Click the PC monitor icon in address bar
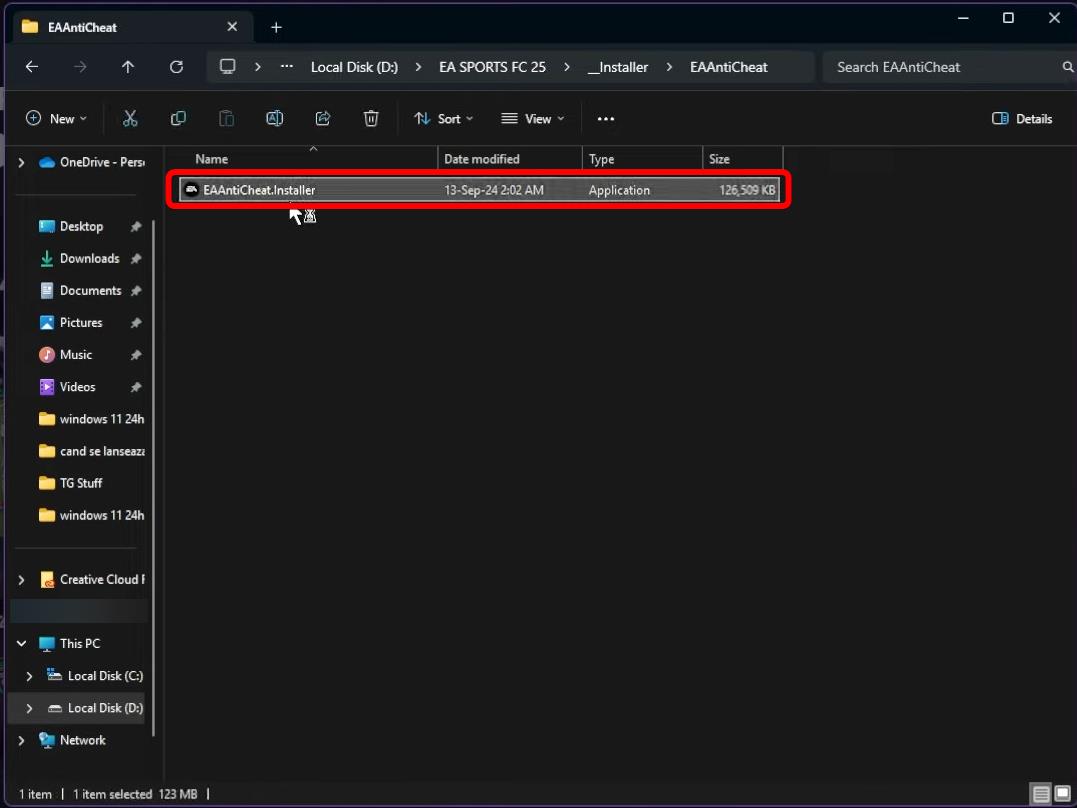Image resolution: width=1077 pixels, height=808 pixels. 227,67
